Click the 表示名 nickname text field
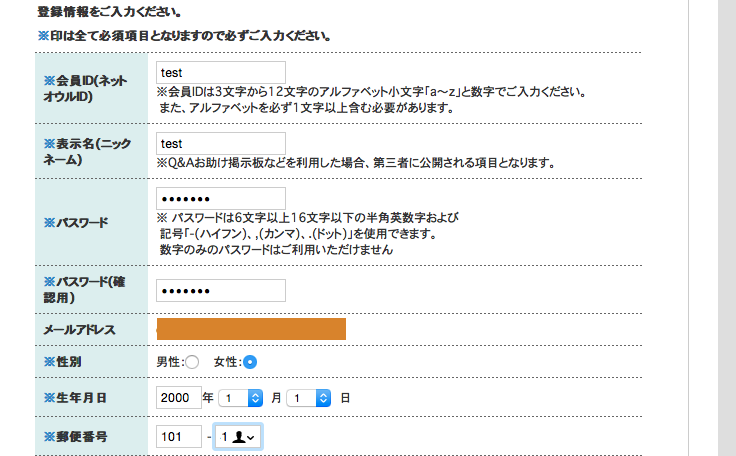 pyautogui.click(x=221, y=144)
